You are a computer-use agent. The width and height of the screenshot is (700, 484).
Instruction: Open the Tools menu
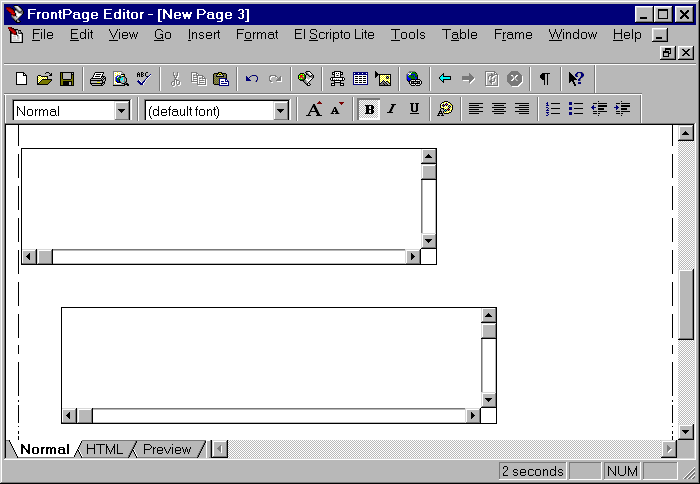[x=408, y=34]
